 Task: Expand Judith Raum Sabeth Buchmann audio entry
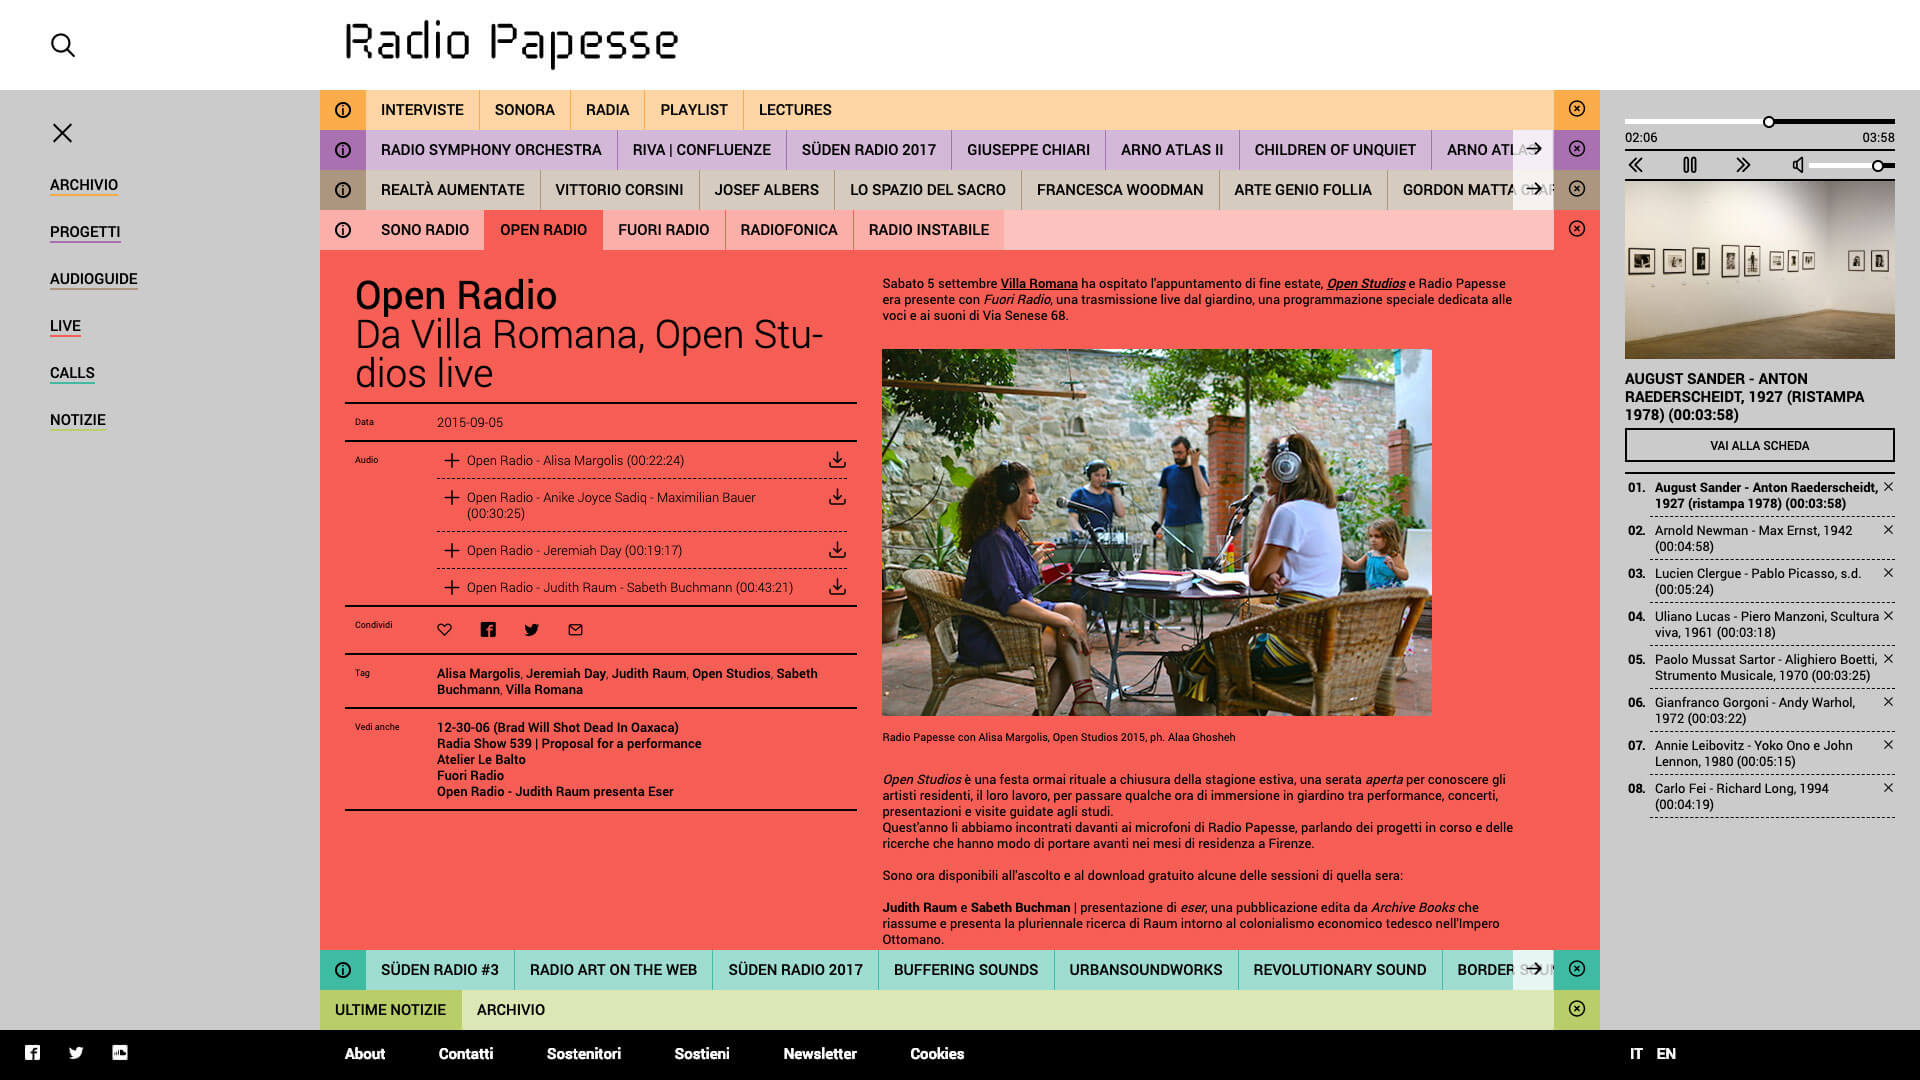point(452,587)
